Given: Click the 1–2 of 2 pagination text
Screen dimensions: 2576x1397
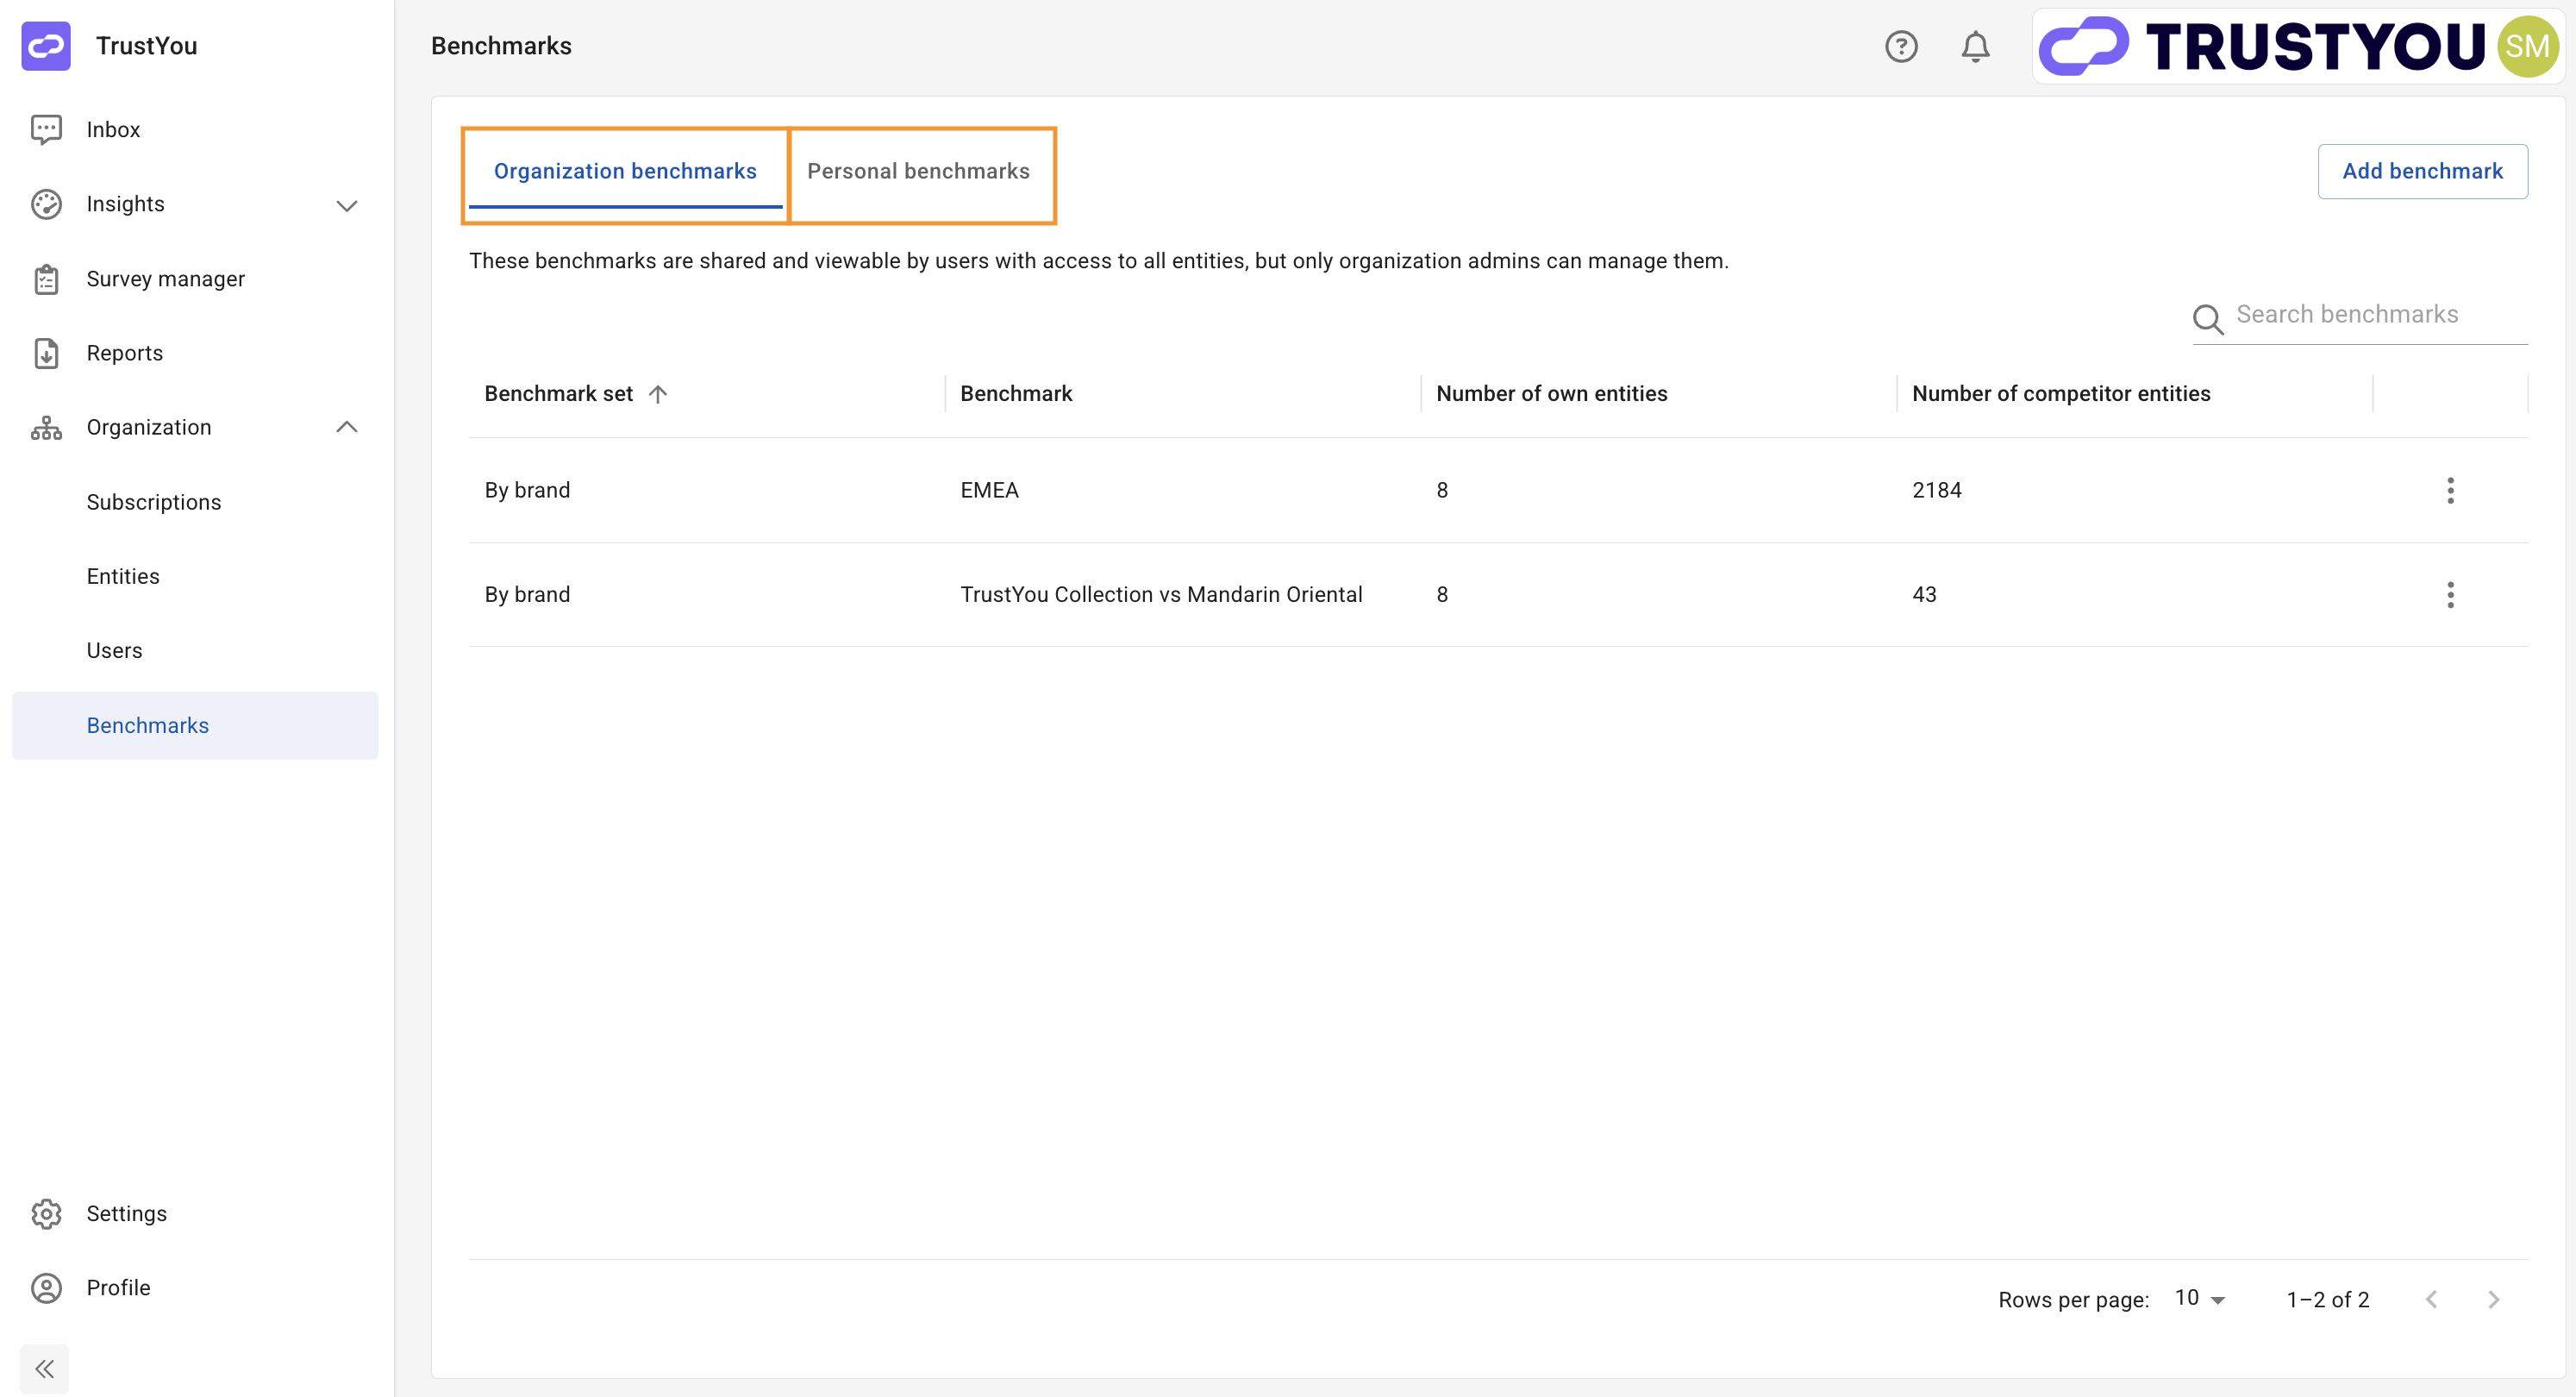Looking at the screenshot, I should pyautogui.click(x=2328, y=1299).
